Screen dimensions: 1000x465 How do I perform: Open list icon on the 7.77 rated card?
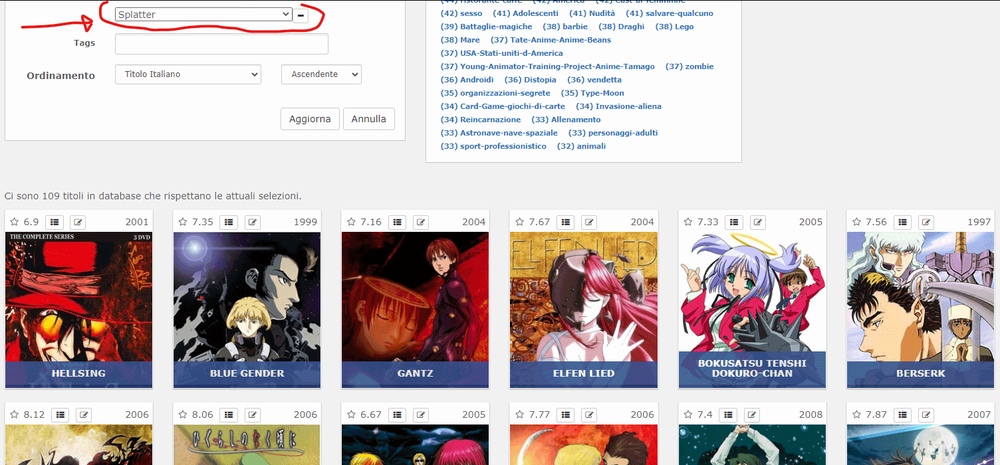click(565, 415)
